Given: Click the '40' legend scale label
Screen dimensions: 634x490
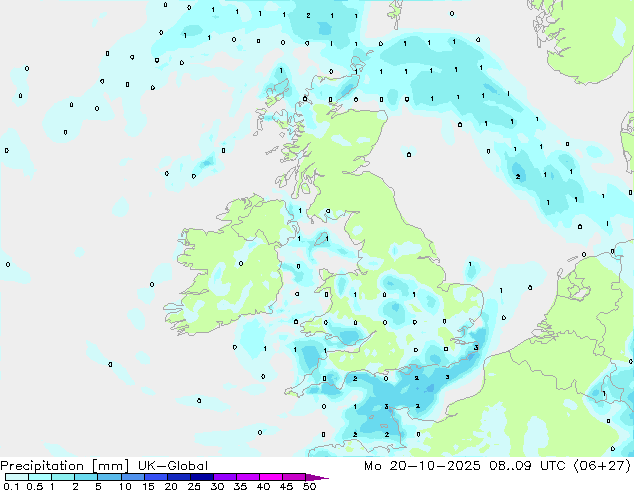Looking at the screenshot, I should [264, 486].
